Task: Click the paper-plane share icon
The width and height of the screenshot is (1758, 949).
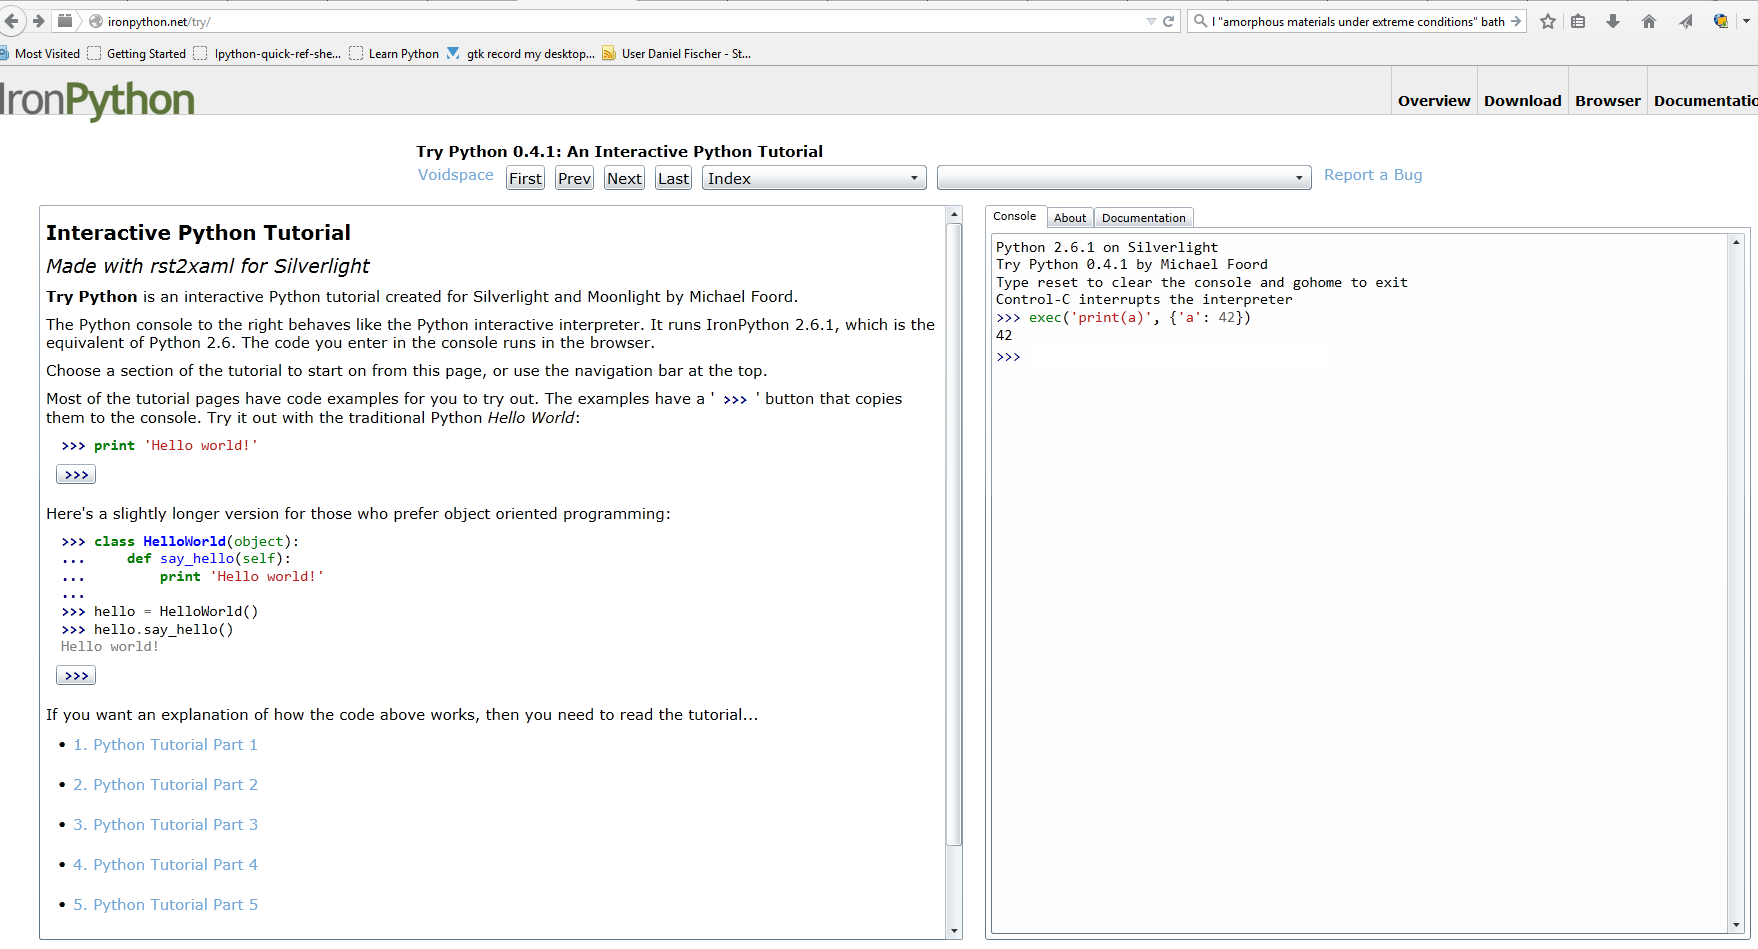Action: [x=1686, y=21]
